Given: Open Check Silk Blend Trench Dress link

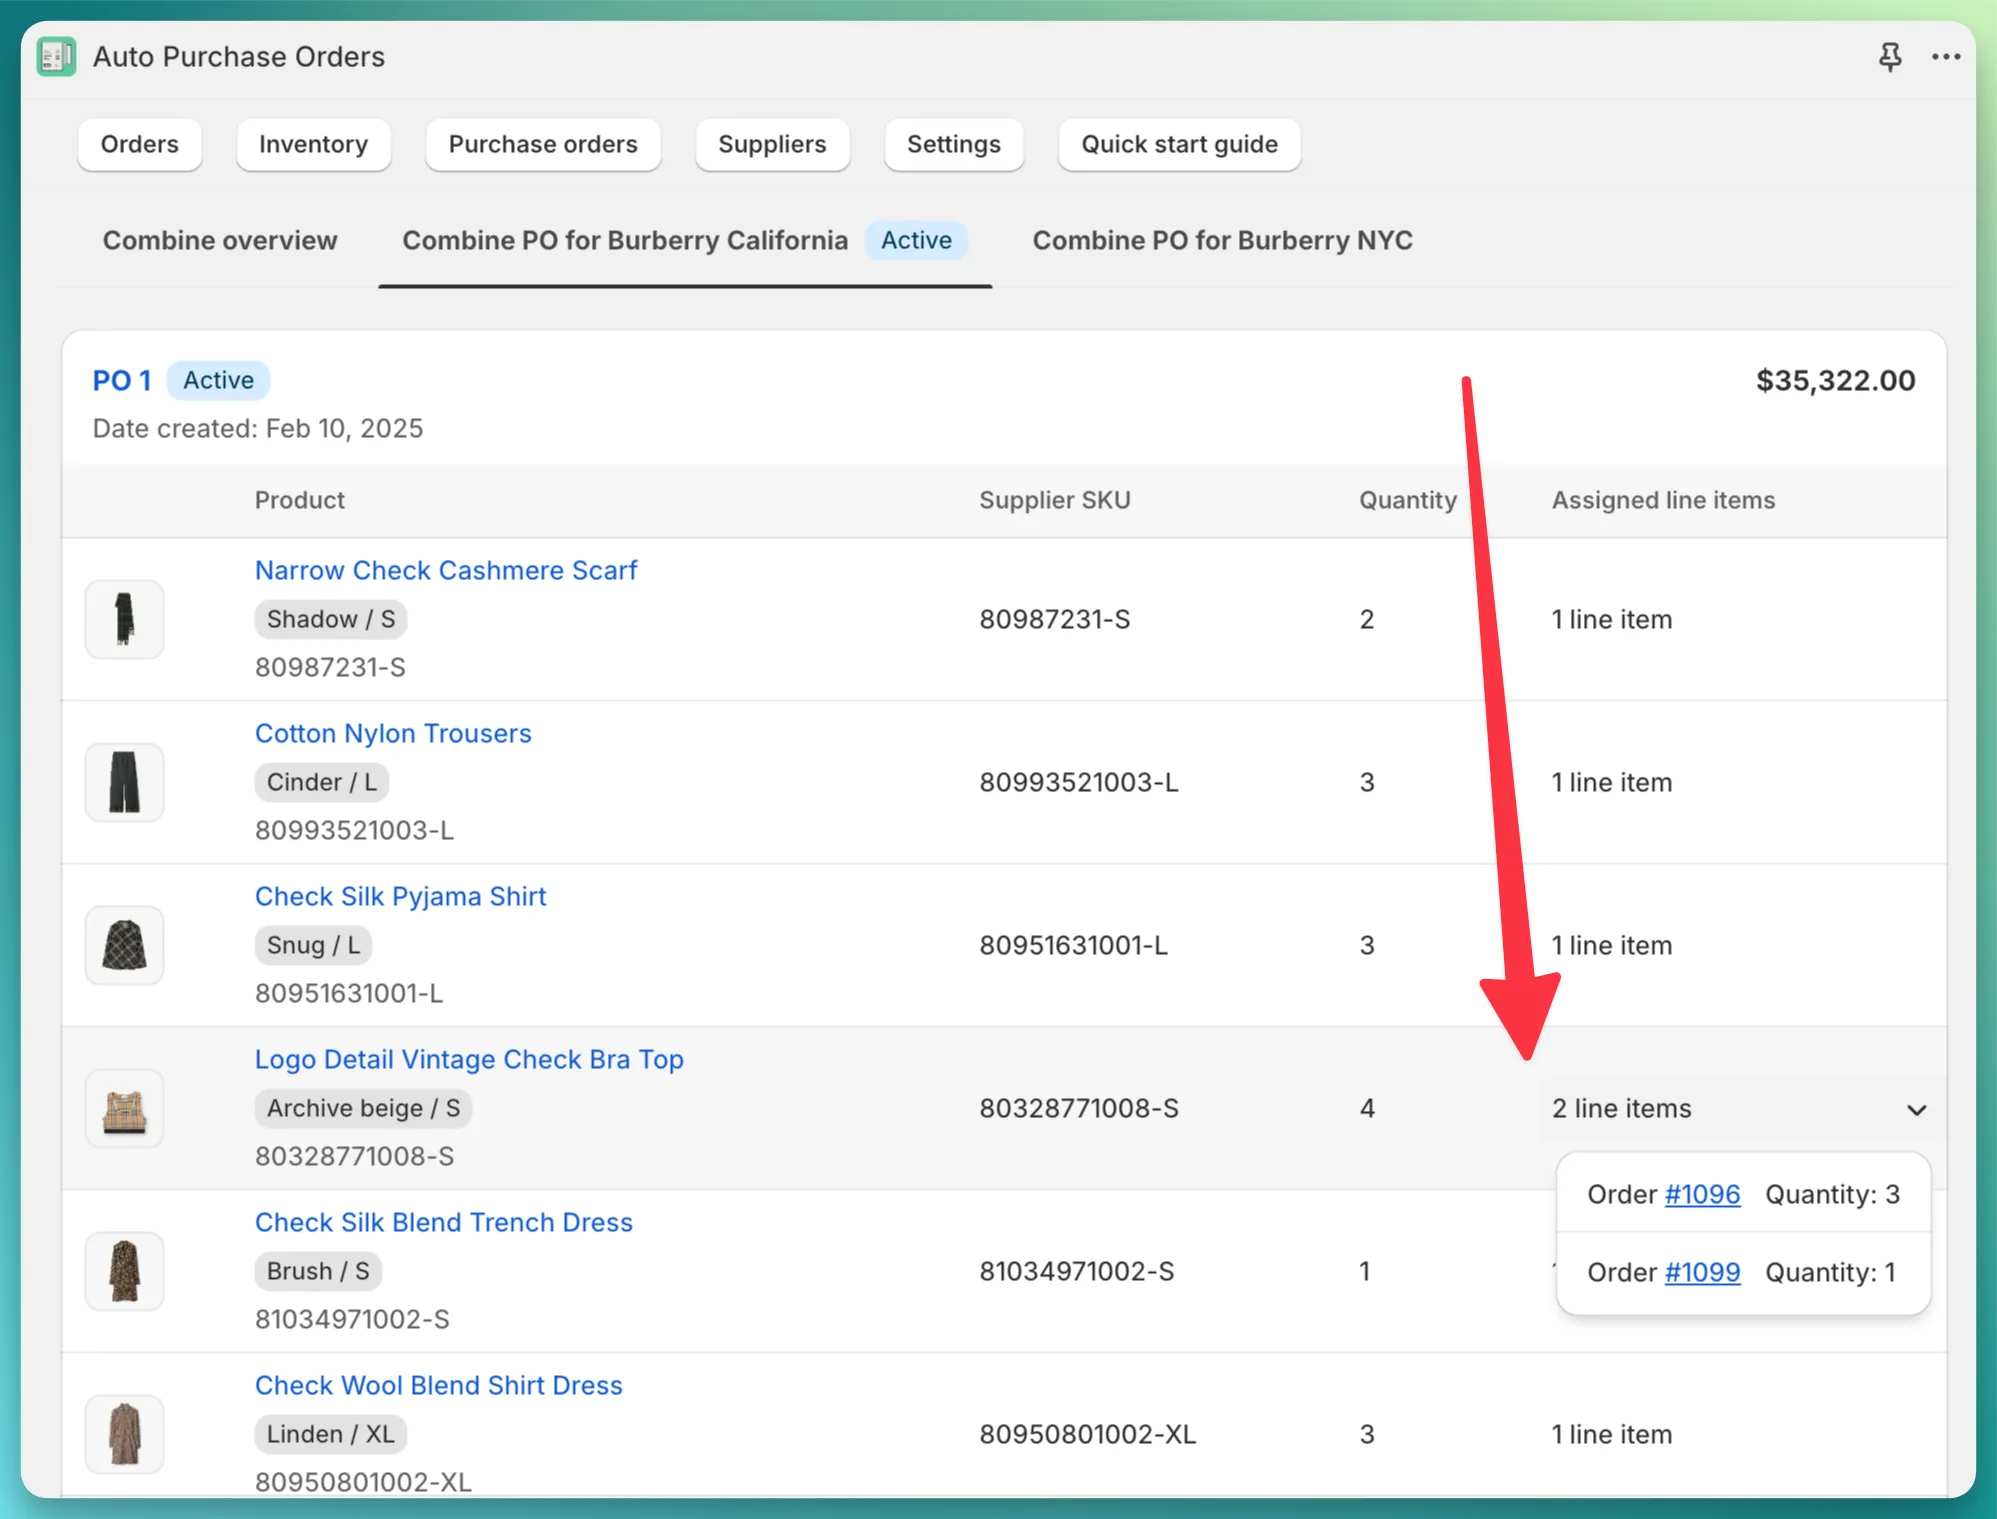Looking at the screenshot, I should [x=444, y=1222].
